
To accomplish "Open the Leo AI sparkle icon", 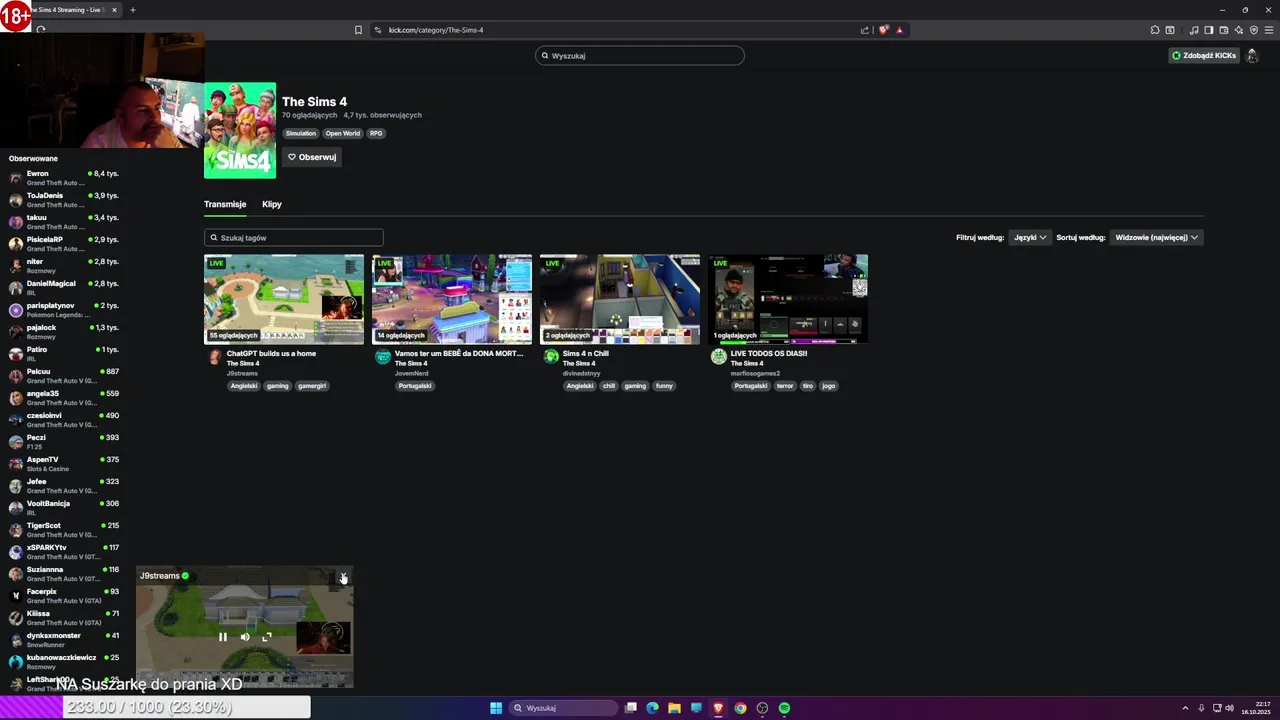I will [x=1238, y=30].
